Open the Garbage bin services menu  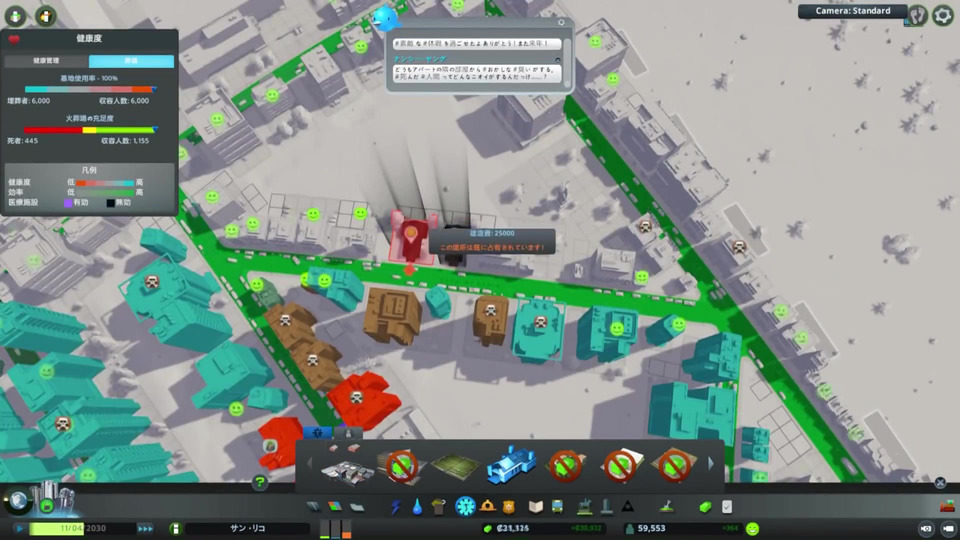[438, 507]
